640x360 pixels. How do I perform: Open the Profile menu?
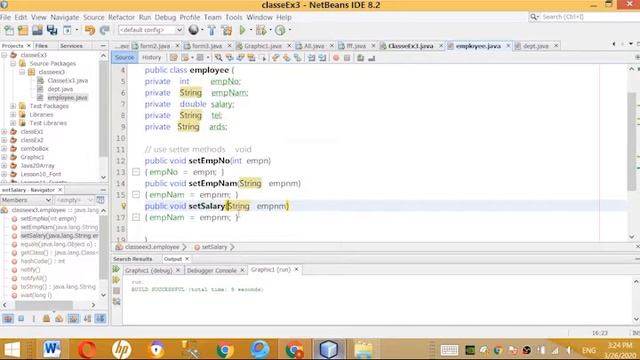point(190,17)
